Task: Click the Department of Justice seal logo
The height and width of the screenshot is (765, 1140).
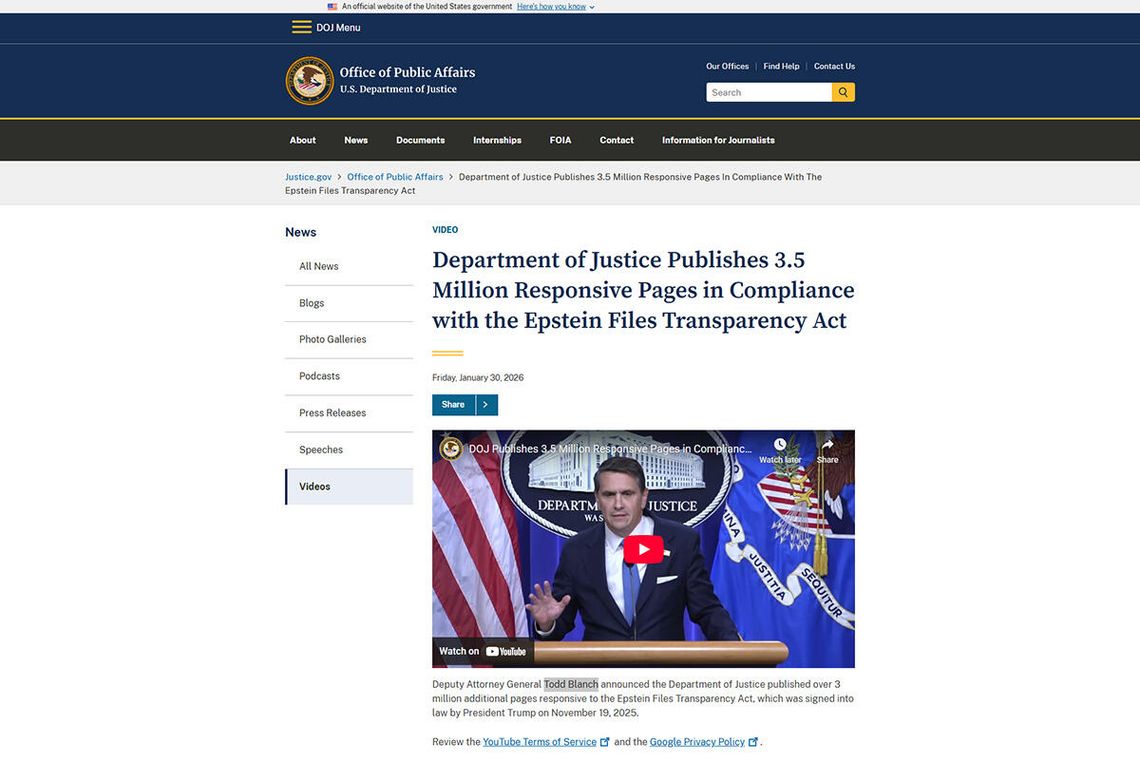Action: (x=309, y=81)
